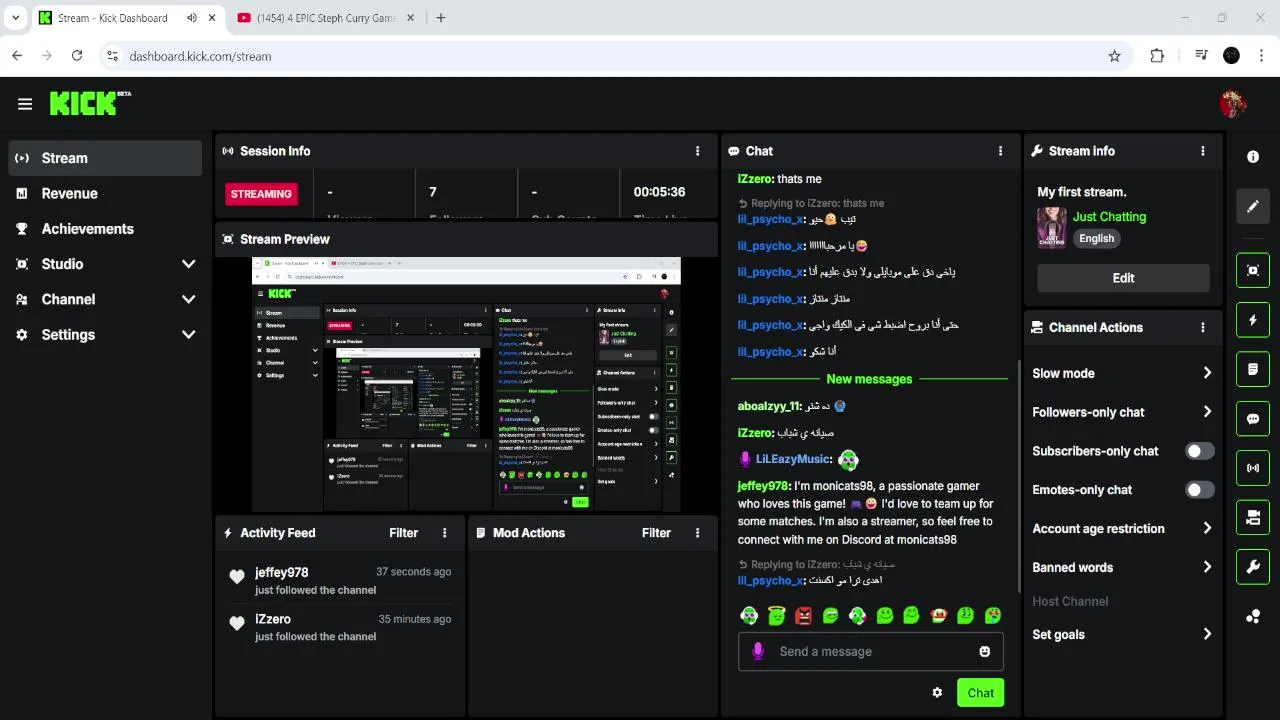
Task: Click the STREAMING status badge
Action: coord(261,194)
